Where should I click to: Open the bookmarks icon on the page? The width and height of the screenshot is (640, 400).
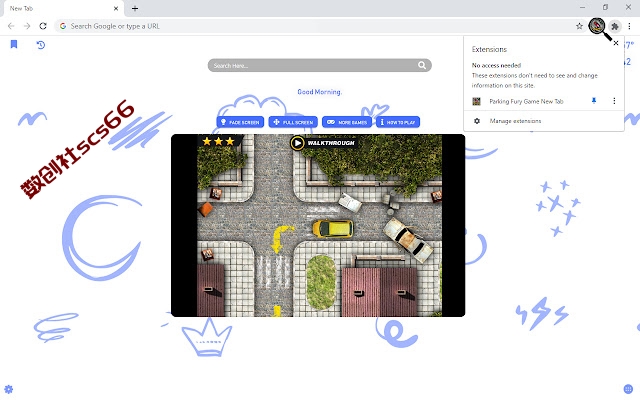[x=14, y=44]
